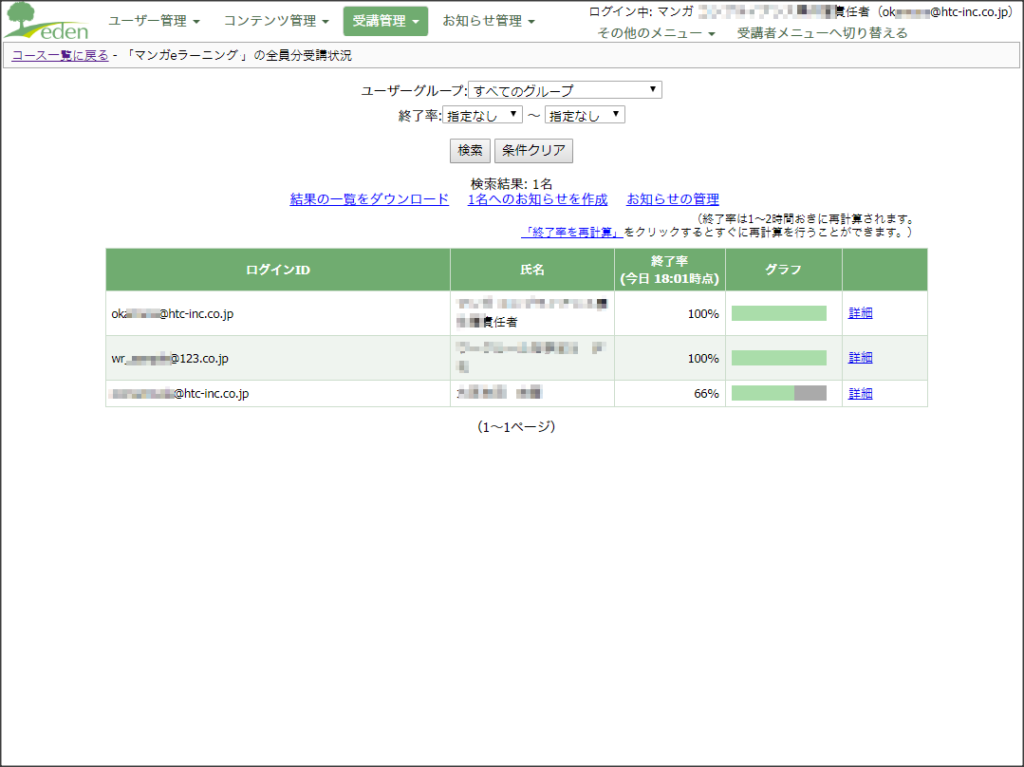The image size is (1024, 767).
Task: Click the 66% completion rate cell
Action: click(670, 393)
